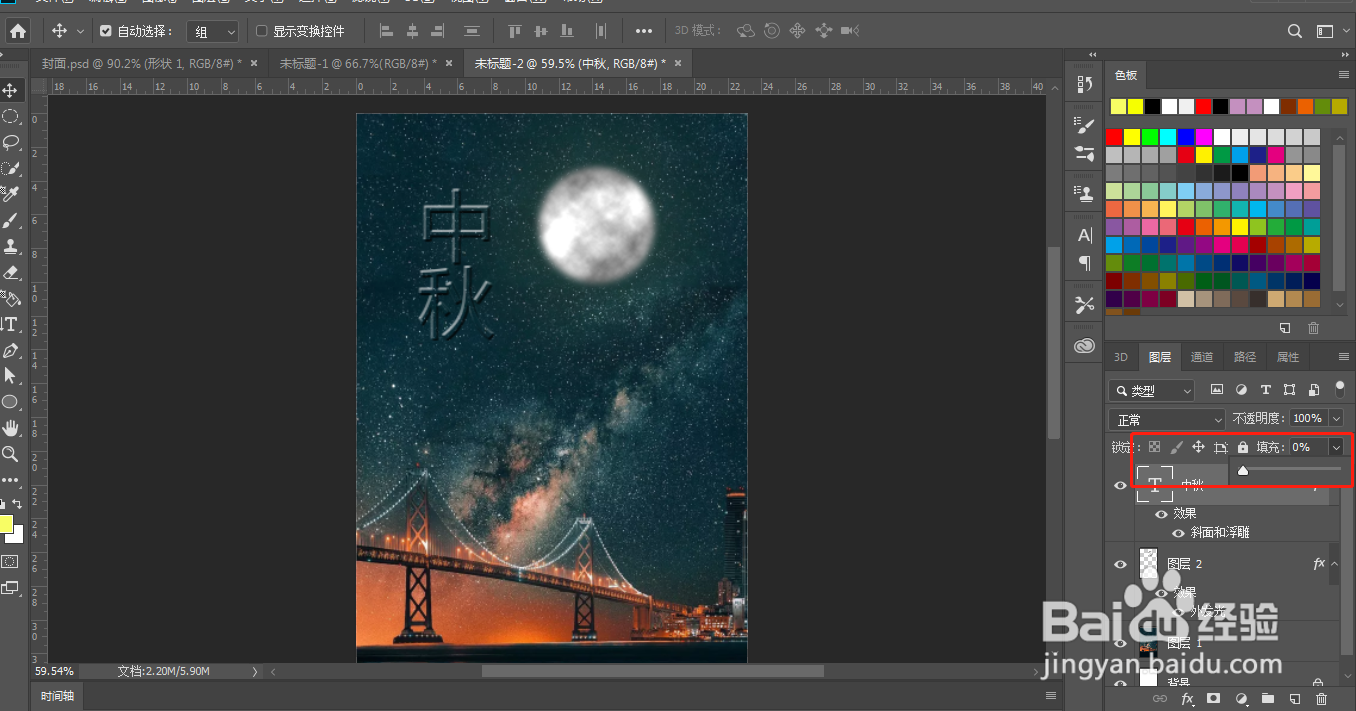Image resolution: width=1356 pixels, height=711 pixels.
Task: Click the align left edges icon
Action: (387, 31)
